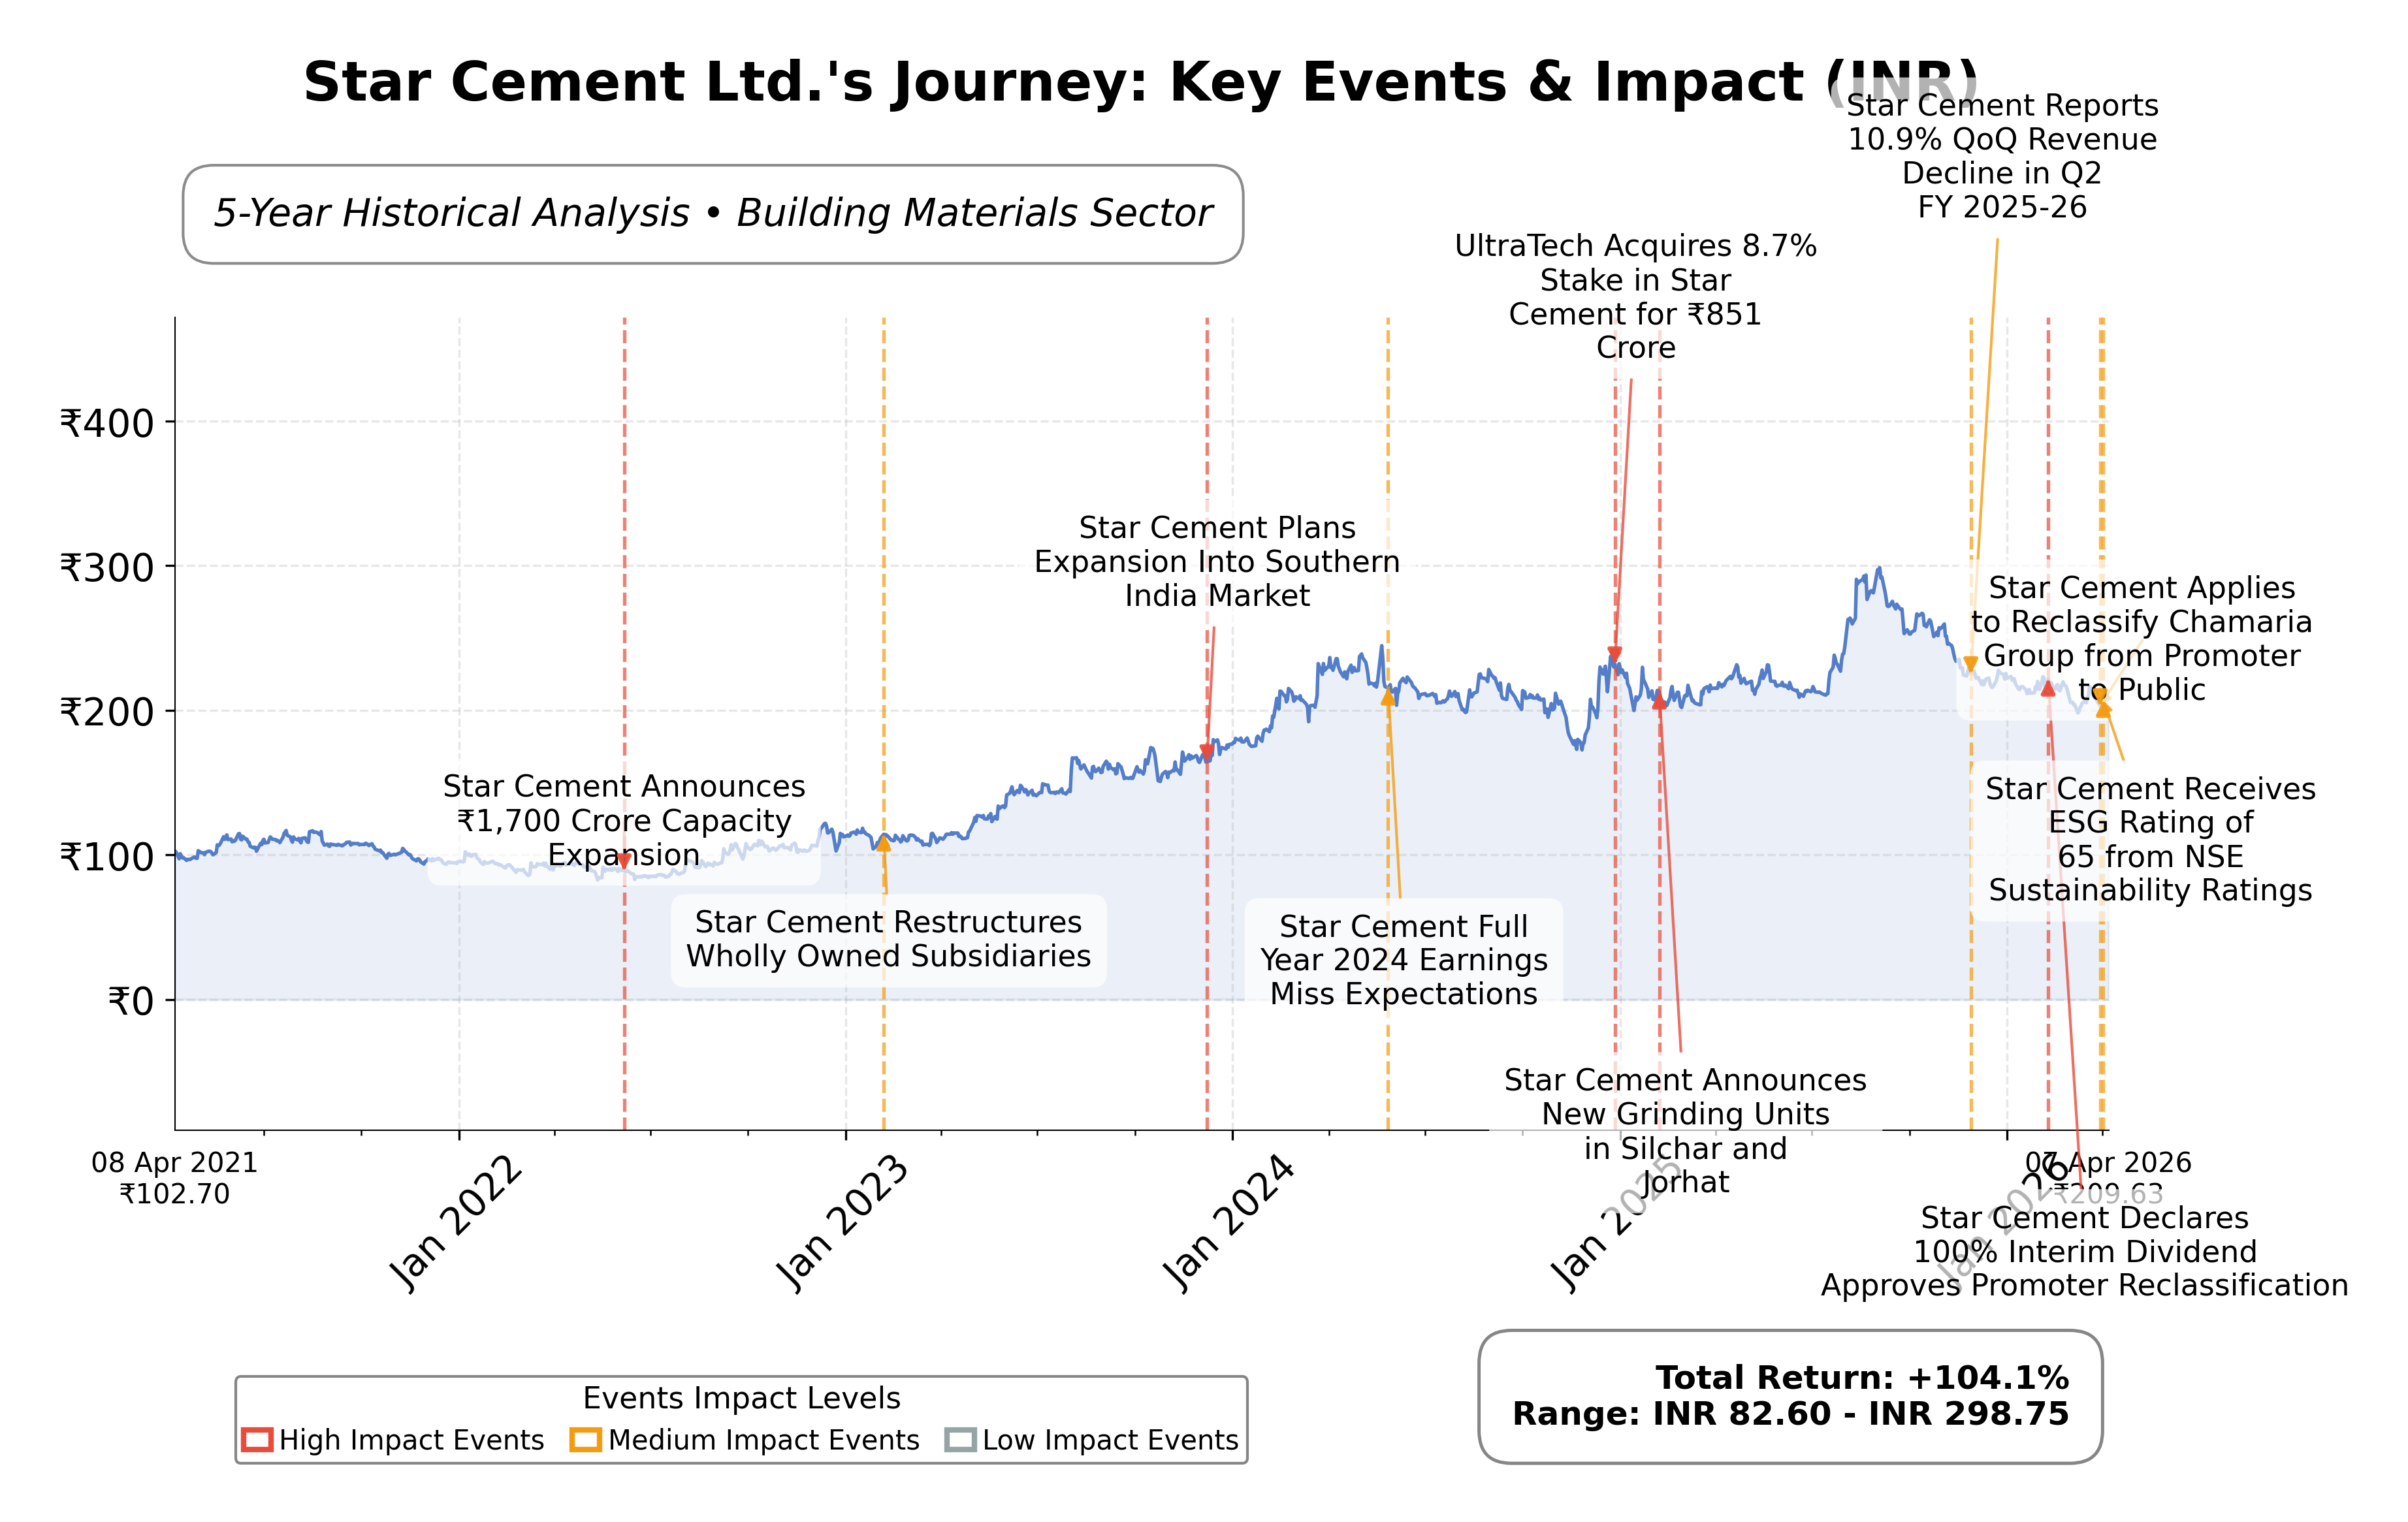Click the chart title 'Star Cement Ltd.'s Journey'
2408x1522 pixels.
pos(1140,82)
